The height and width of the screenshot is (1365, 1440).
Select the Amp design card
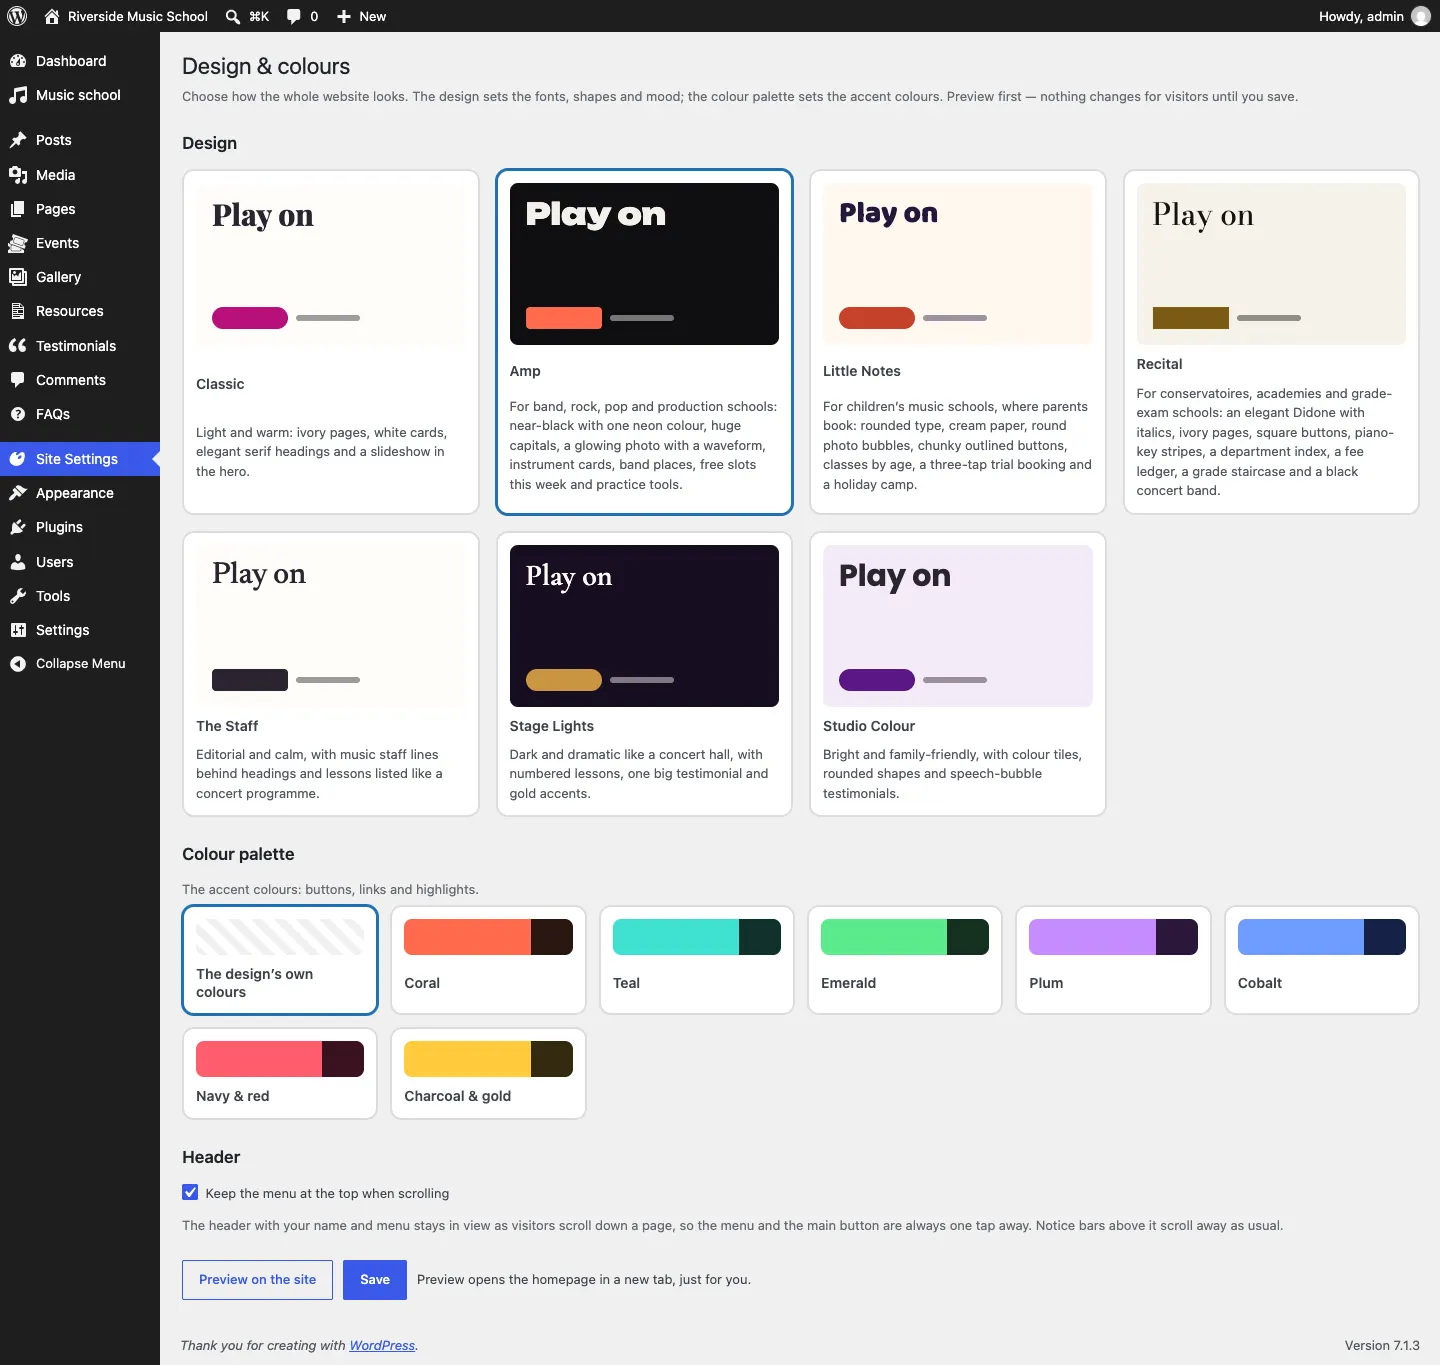644,342
